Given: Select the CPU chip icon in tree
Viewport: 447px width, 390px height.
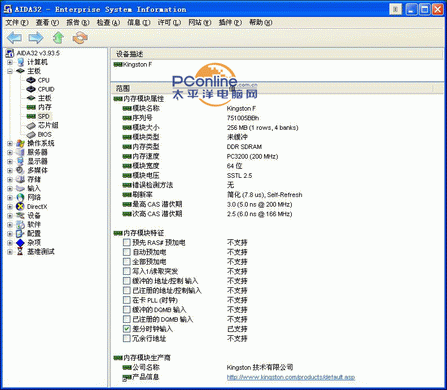Looking at the screenshot, I should coord(31,80).
